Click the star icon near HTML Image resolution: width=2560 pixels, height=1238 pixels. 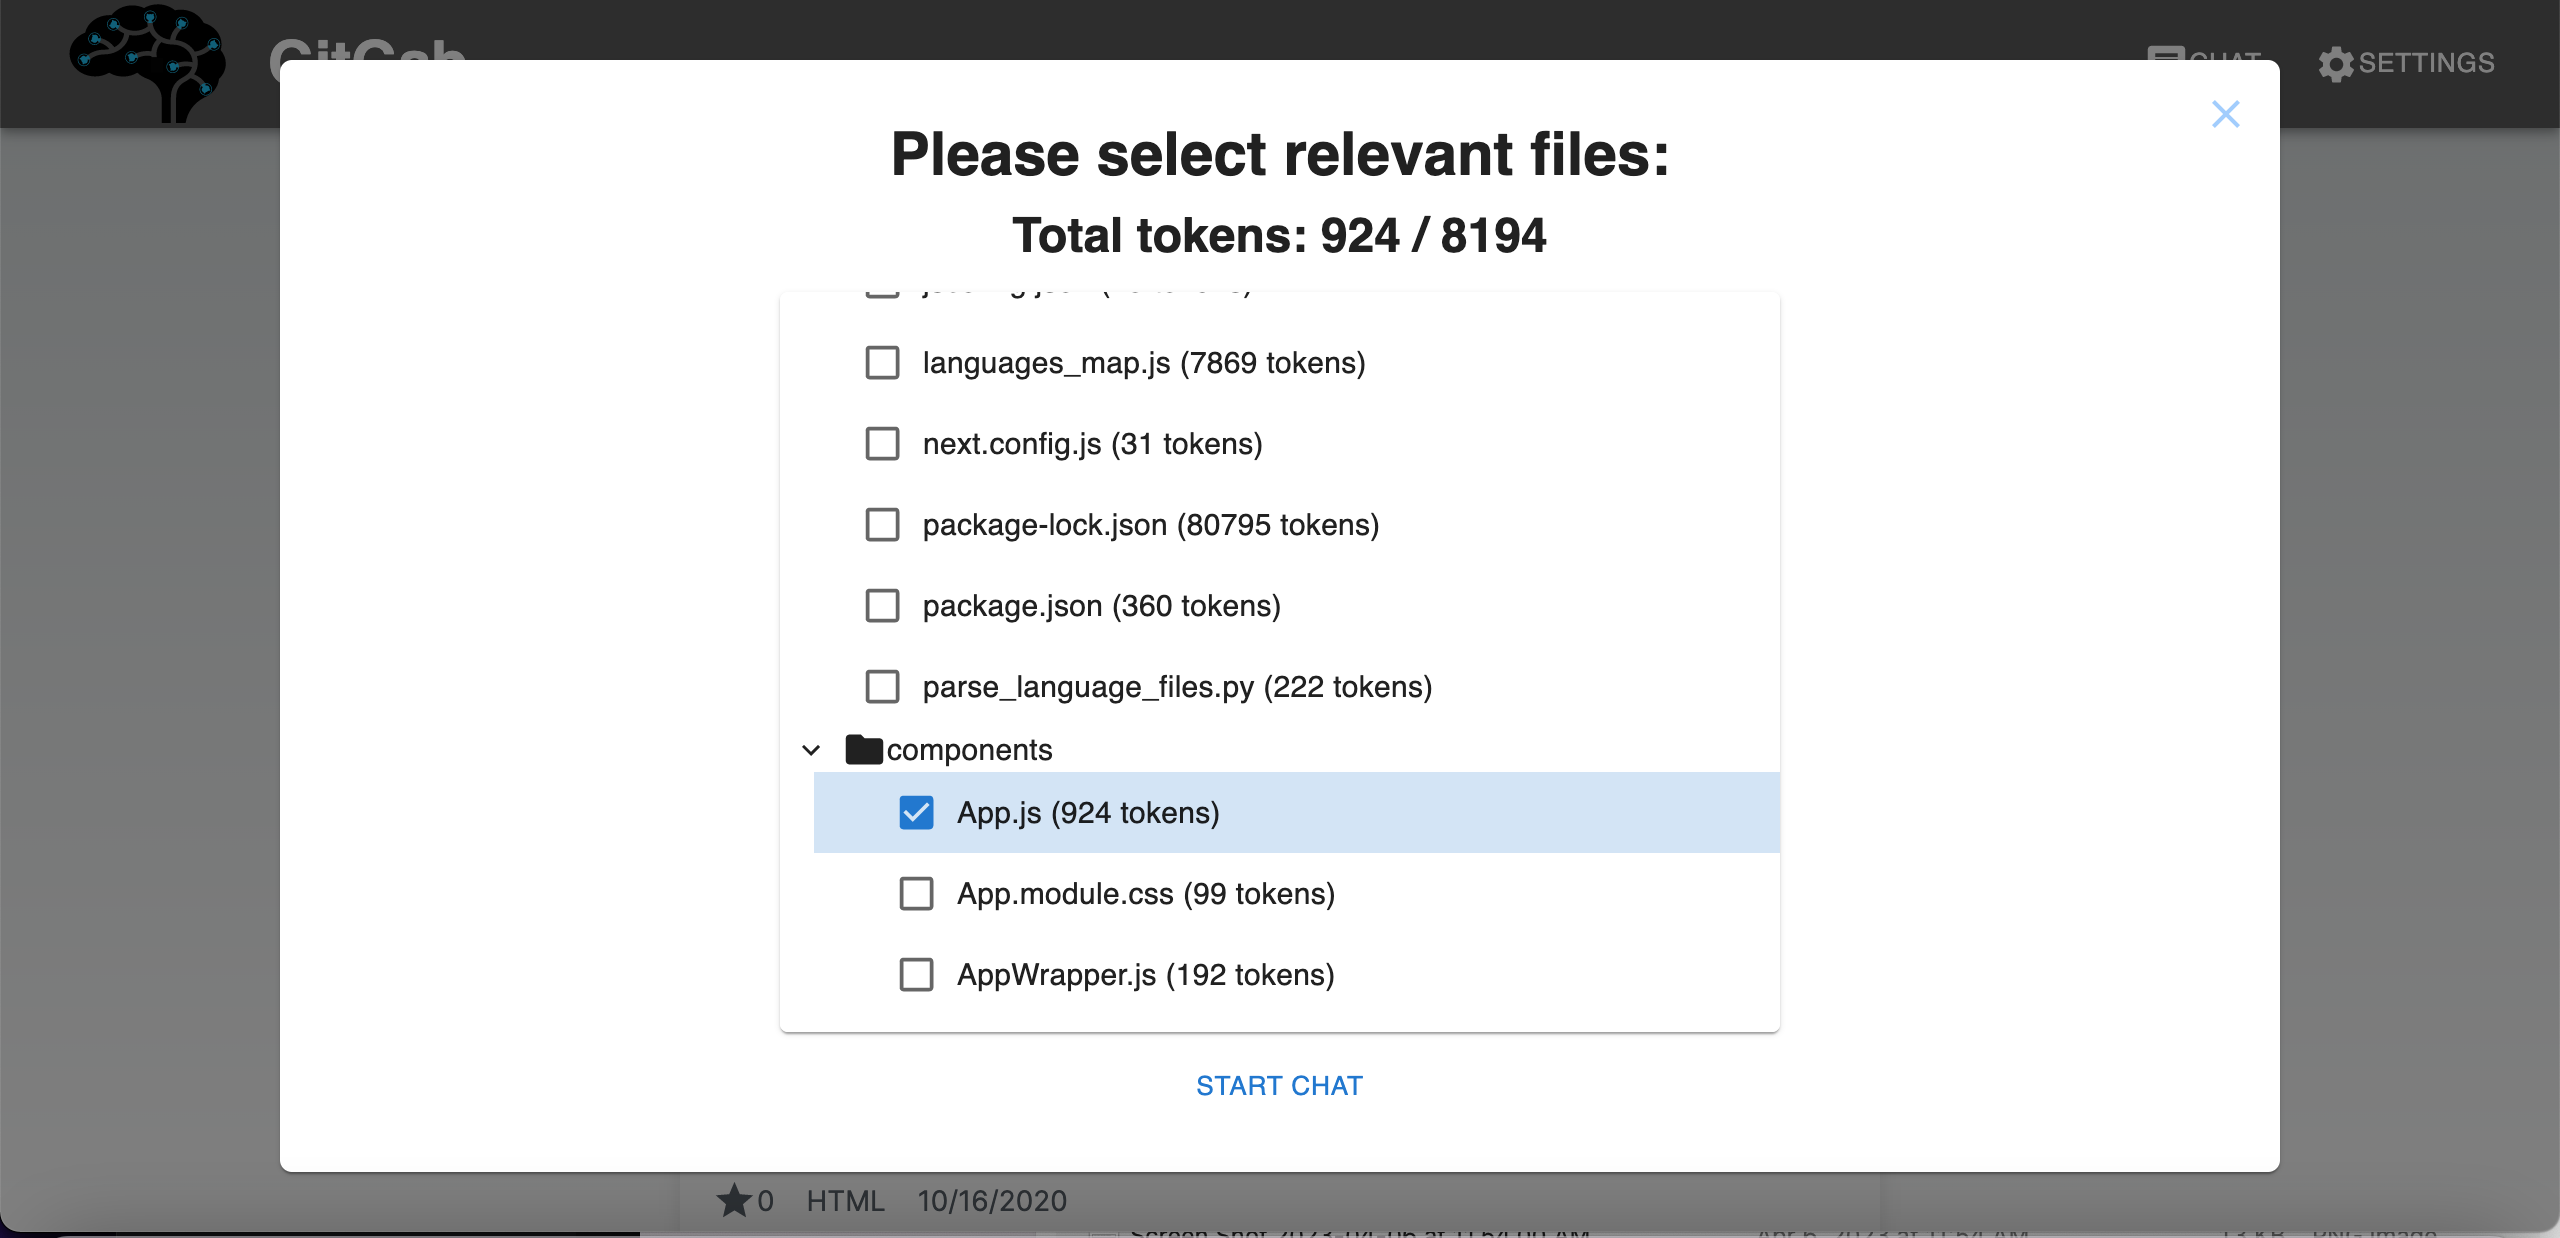pos(734,1200)
